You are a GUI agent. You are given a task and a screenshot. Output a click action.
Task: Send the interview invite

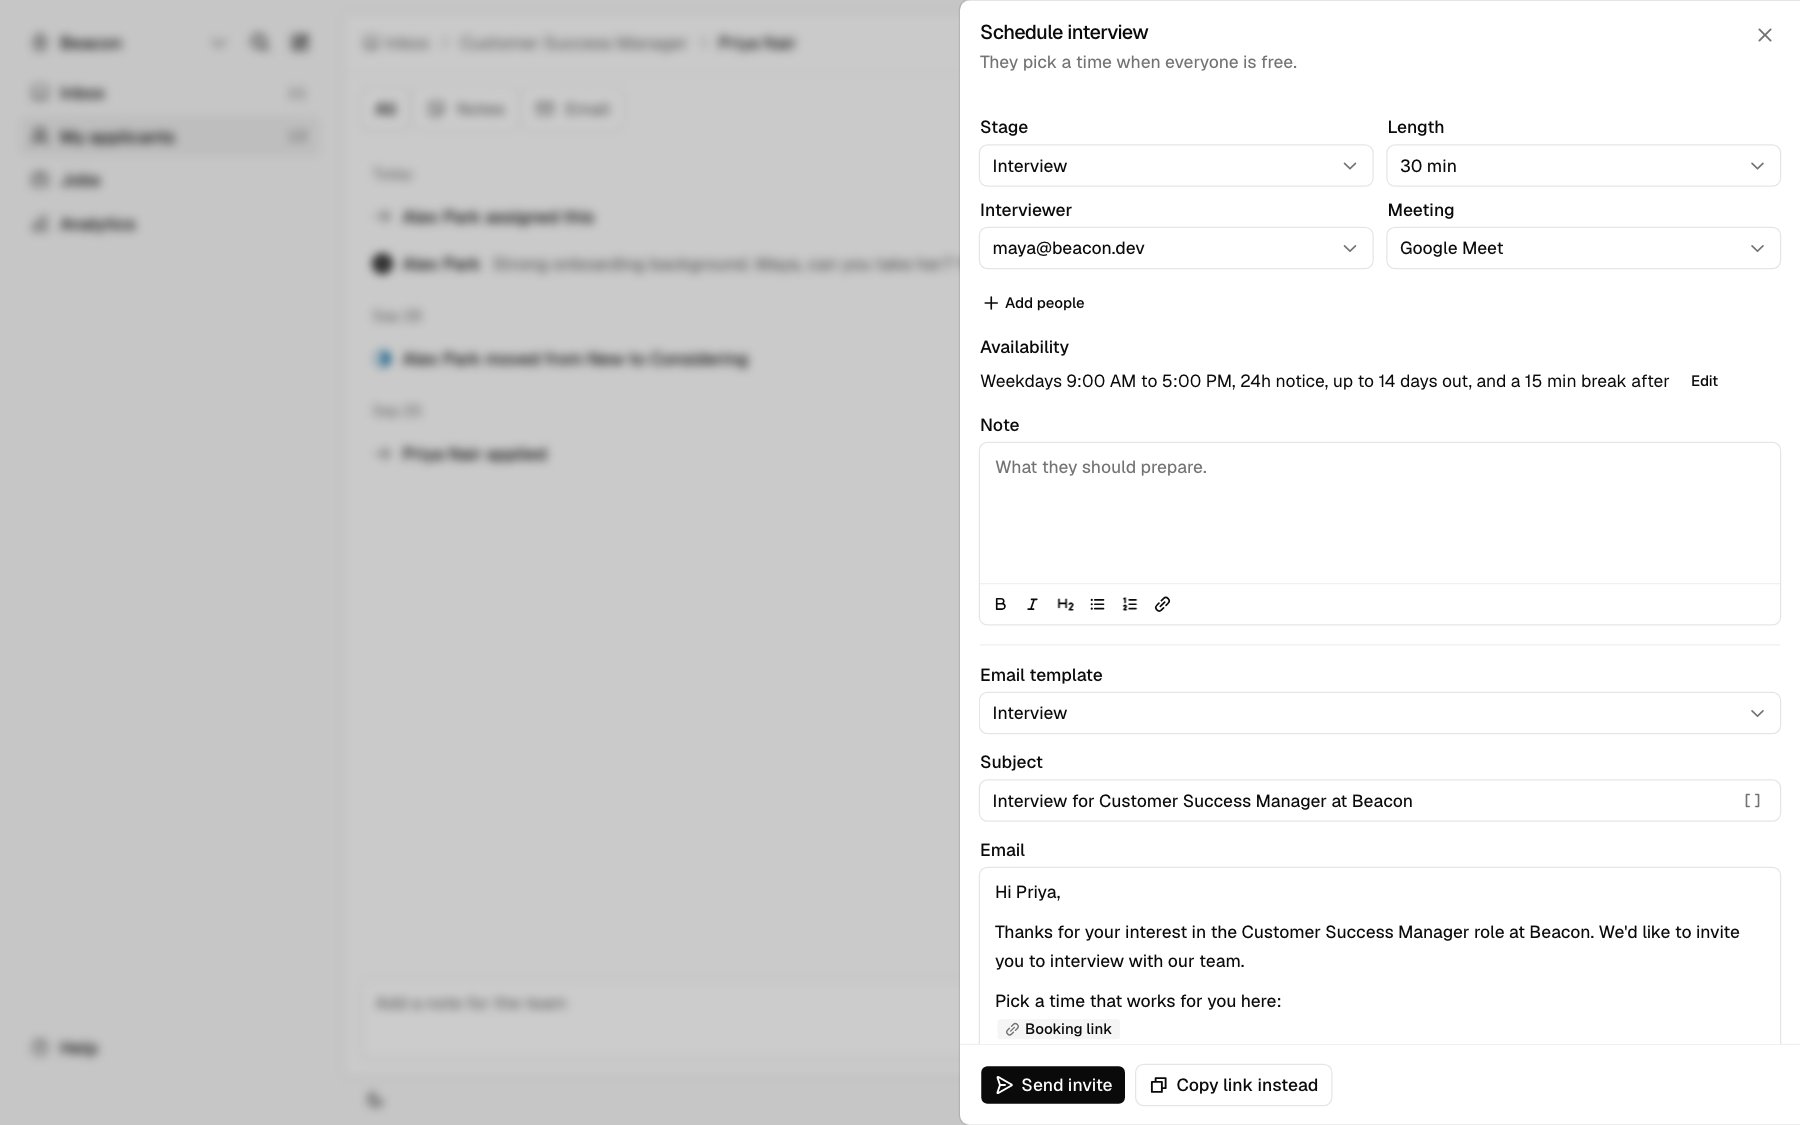pyautogui.click(x=1052, y=1085)
